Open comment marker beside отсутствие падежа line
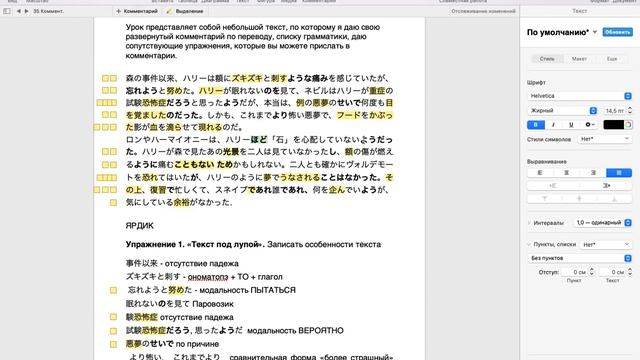Screen dimensions: 640x360 113,317
